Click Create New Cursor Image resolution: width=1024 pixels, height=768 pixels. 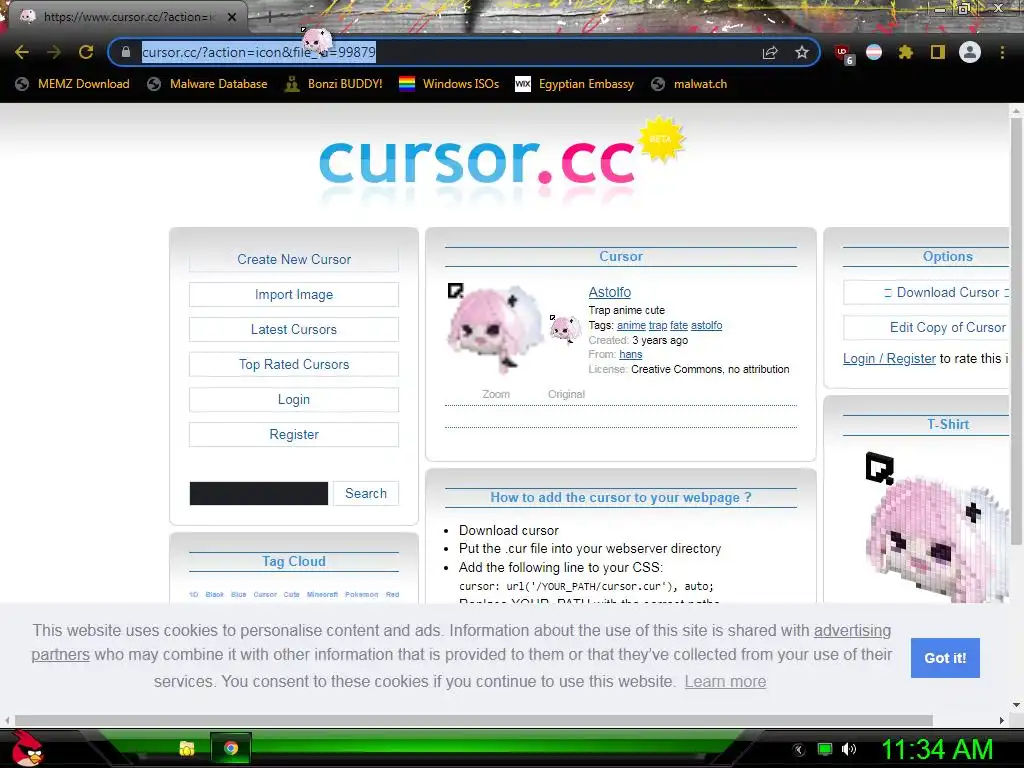point(294,259)
